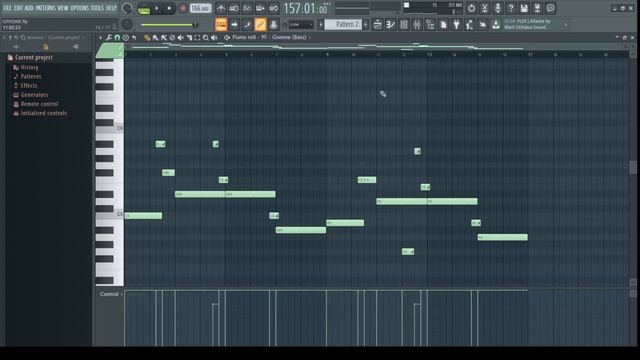
Task: Open the HELP menu
Action: [111, 8]
